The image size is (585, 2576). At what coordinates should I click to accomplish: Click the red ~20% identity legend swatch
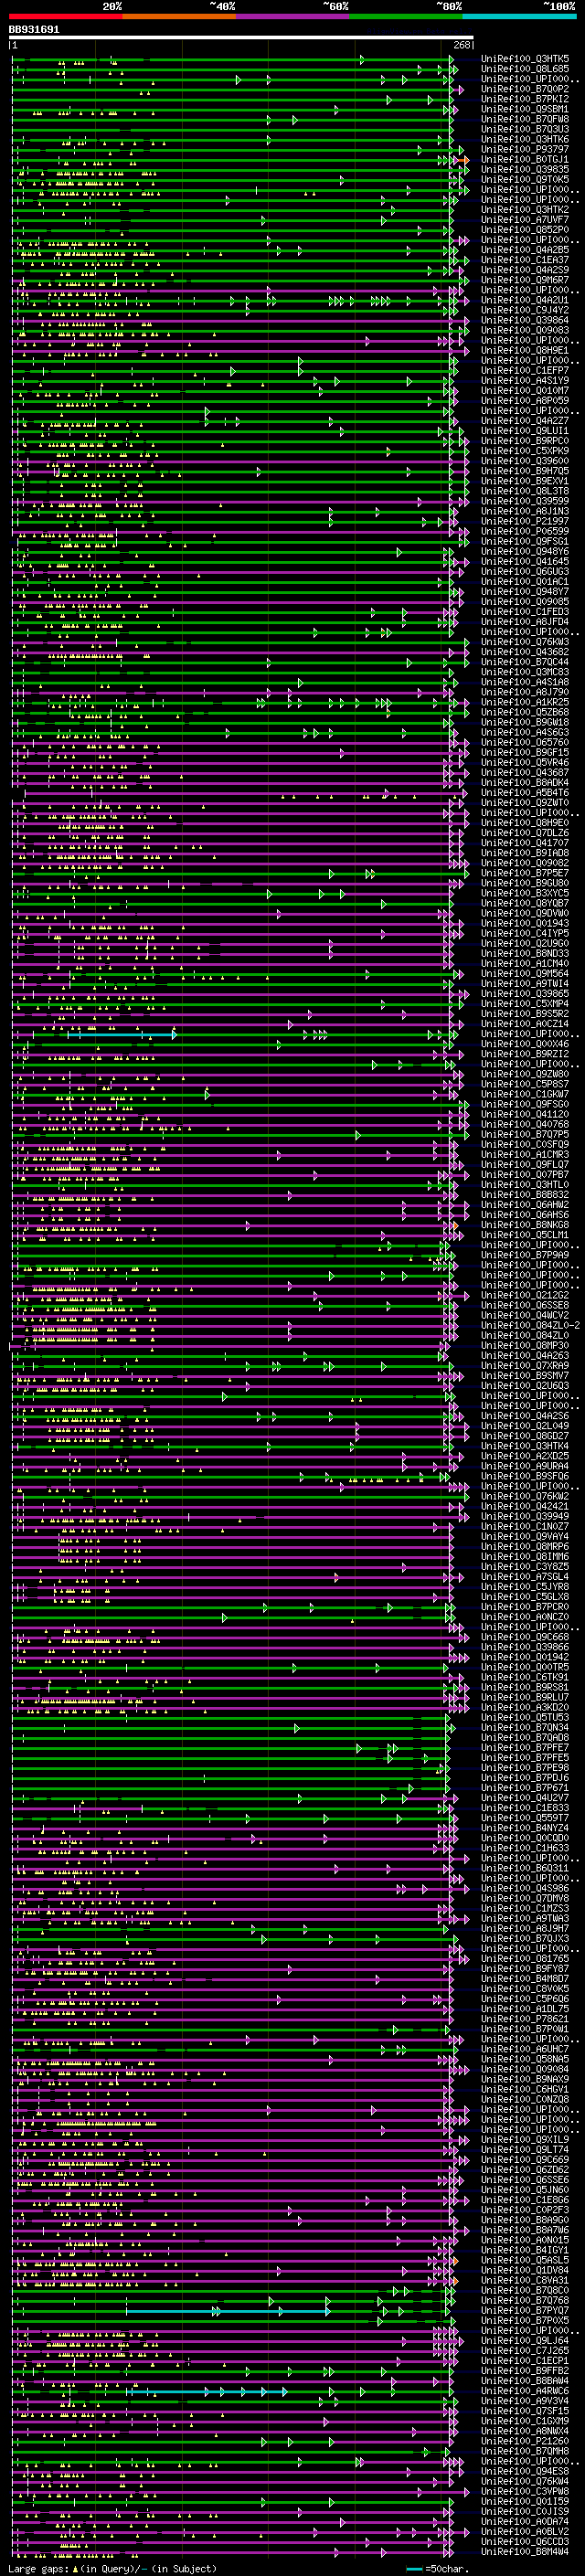(66, 16)
